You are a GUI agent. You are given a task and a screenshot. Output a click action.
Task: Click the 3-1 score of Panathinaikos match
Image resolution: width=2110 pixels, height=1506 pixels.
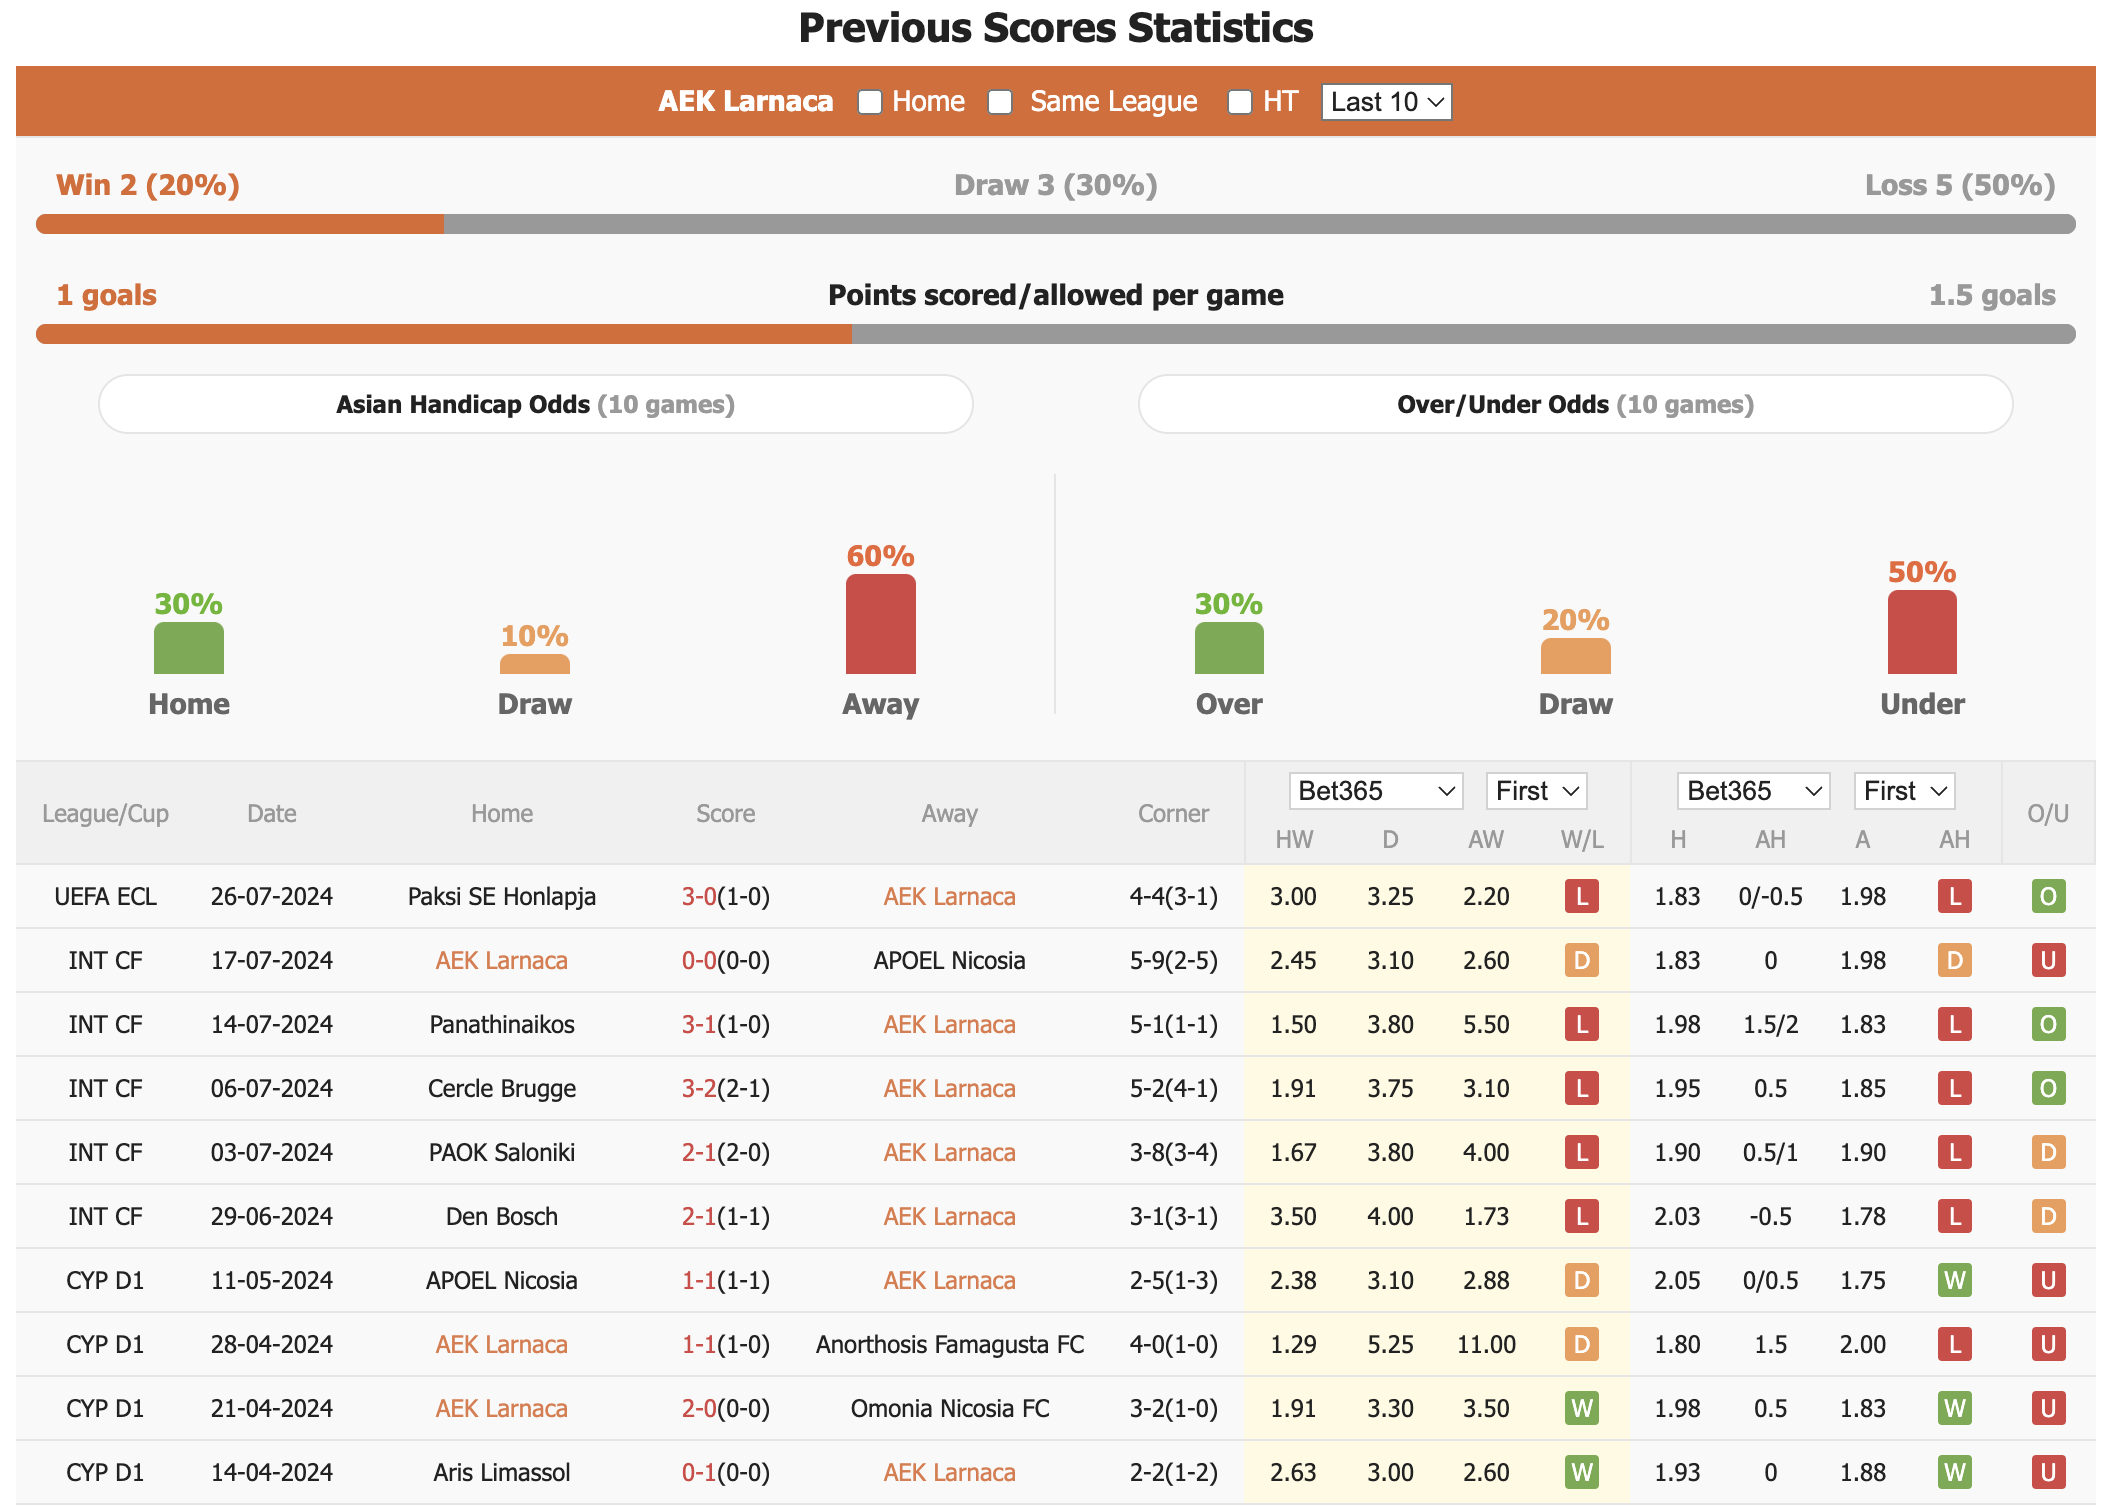click(699, 1025)
